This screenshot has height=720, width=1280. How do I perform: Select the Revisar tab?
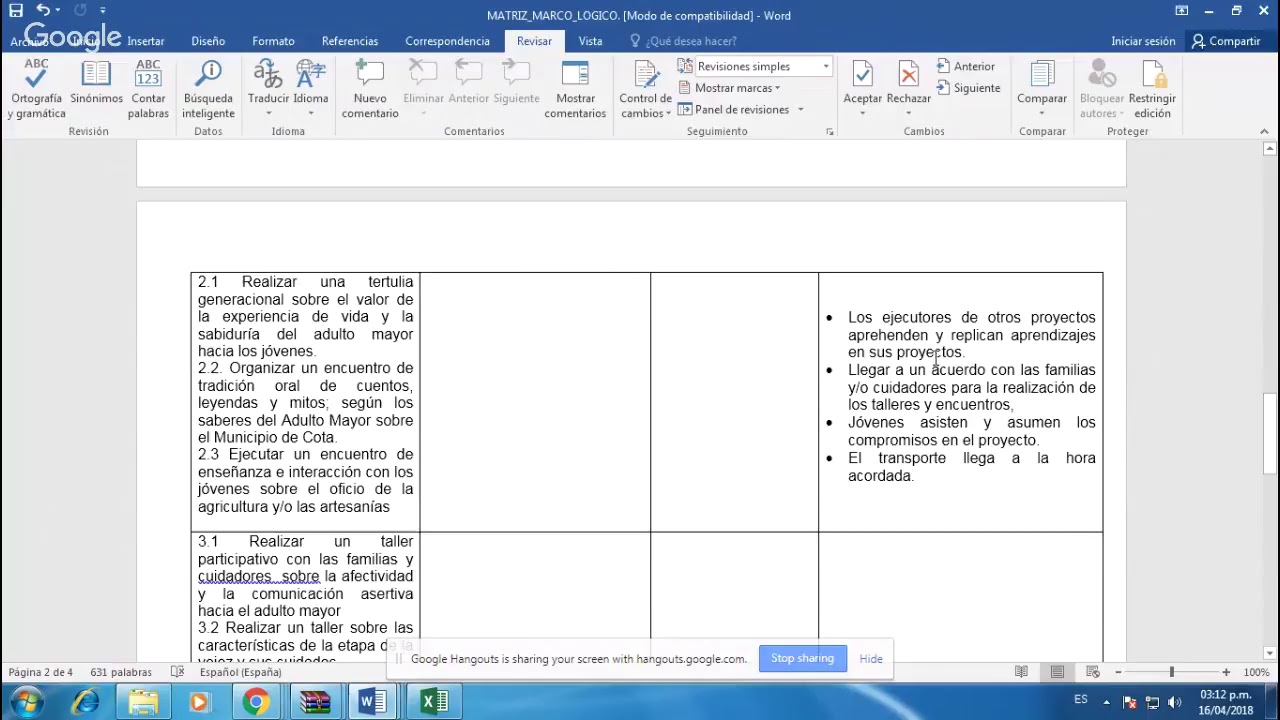(x=534, y=41)
